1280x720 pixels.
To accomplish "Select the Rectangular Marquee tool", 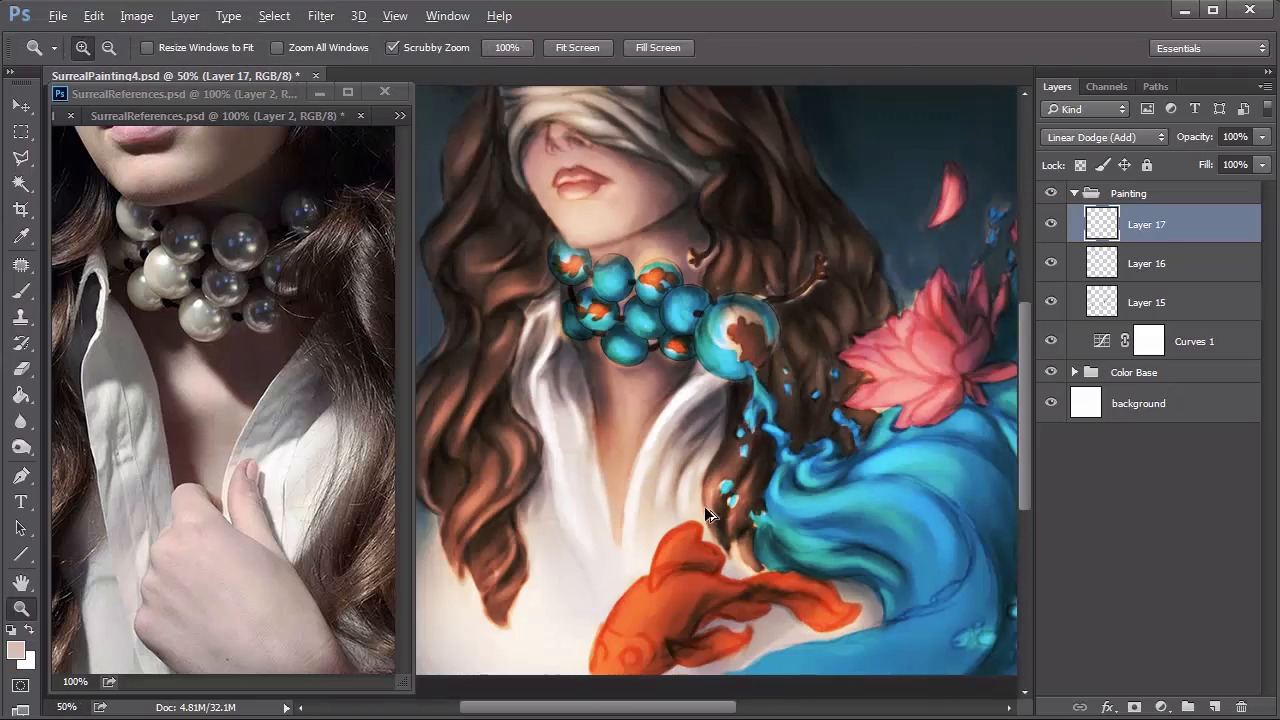I will (21, 132).
